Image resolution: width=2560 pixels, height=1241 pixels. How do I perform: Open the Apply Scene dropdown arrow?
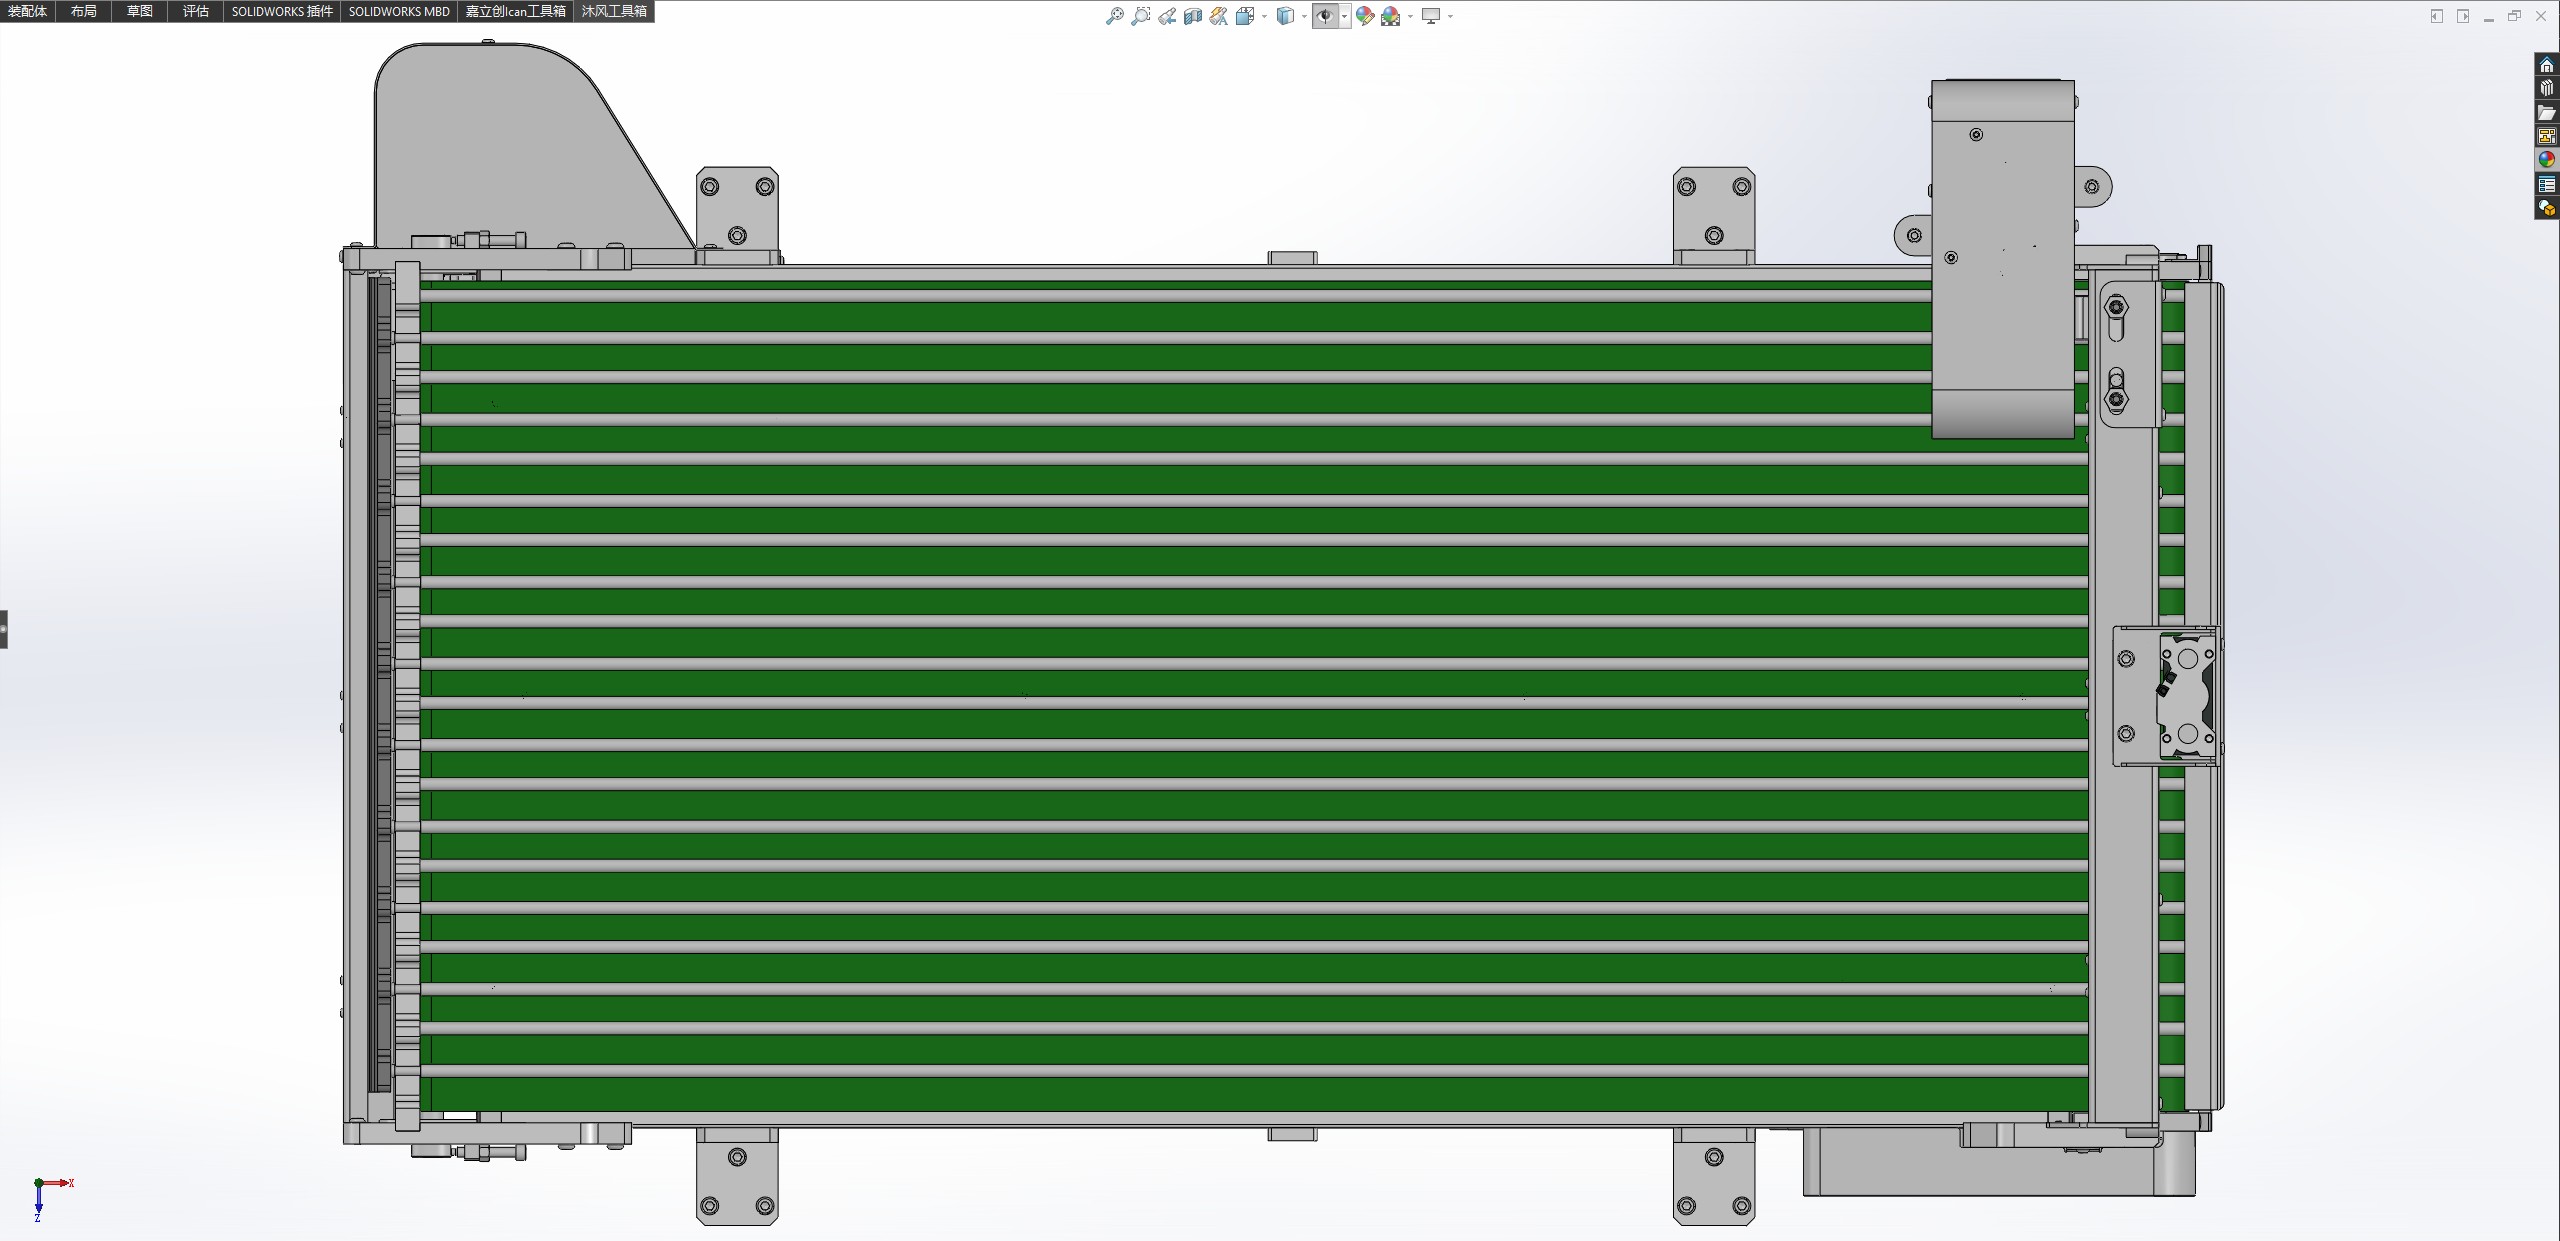coord(1410,16)
